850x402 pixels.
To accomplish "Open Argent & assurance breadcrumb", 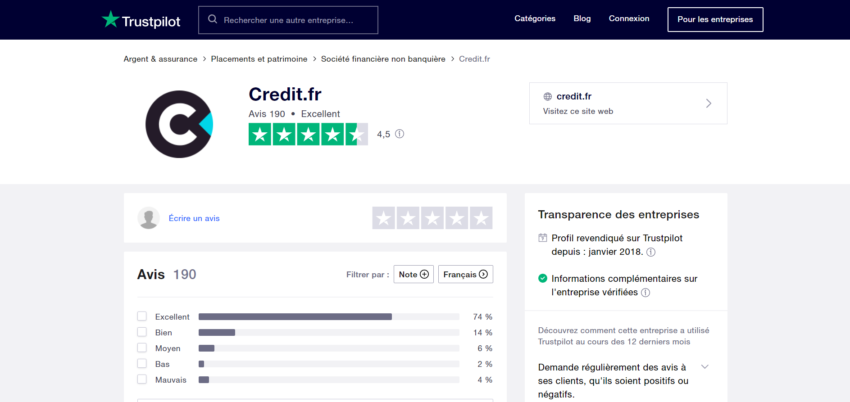I will pos(160,59).
